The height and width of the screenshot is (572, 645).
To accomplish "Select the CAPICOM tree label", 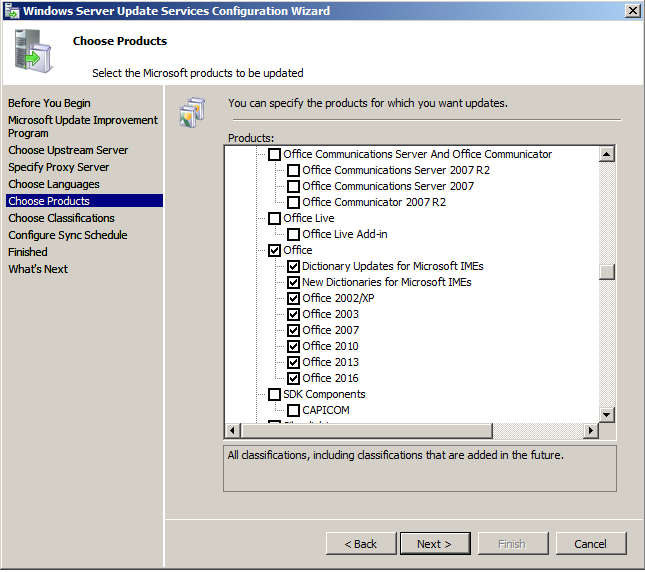I will [326, 411].
